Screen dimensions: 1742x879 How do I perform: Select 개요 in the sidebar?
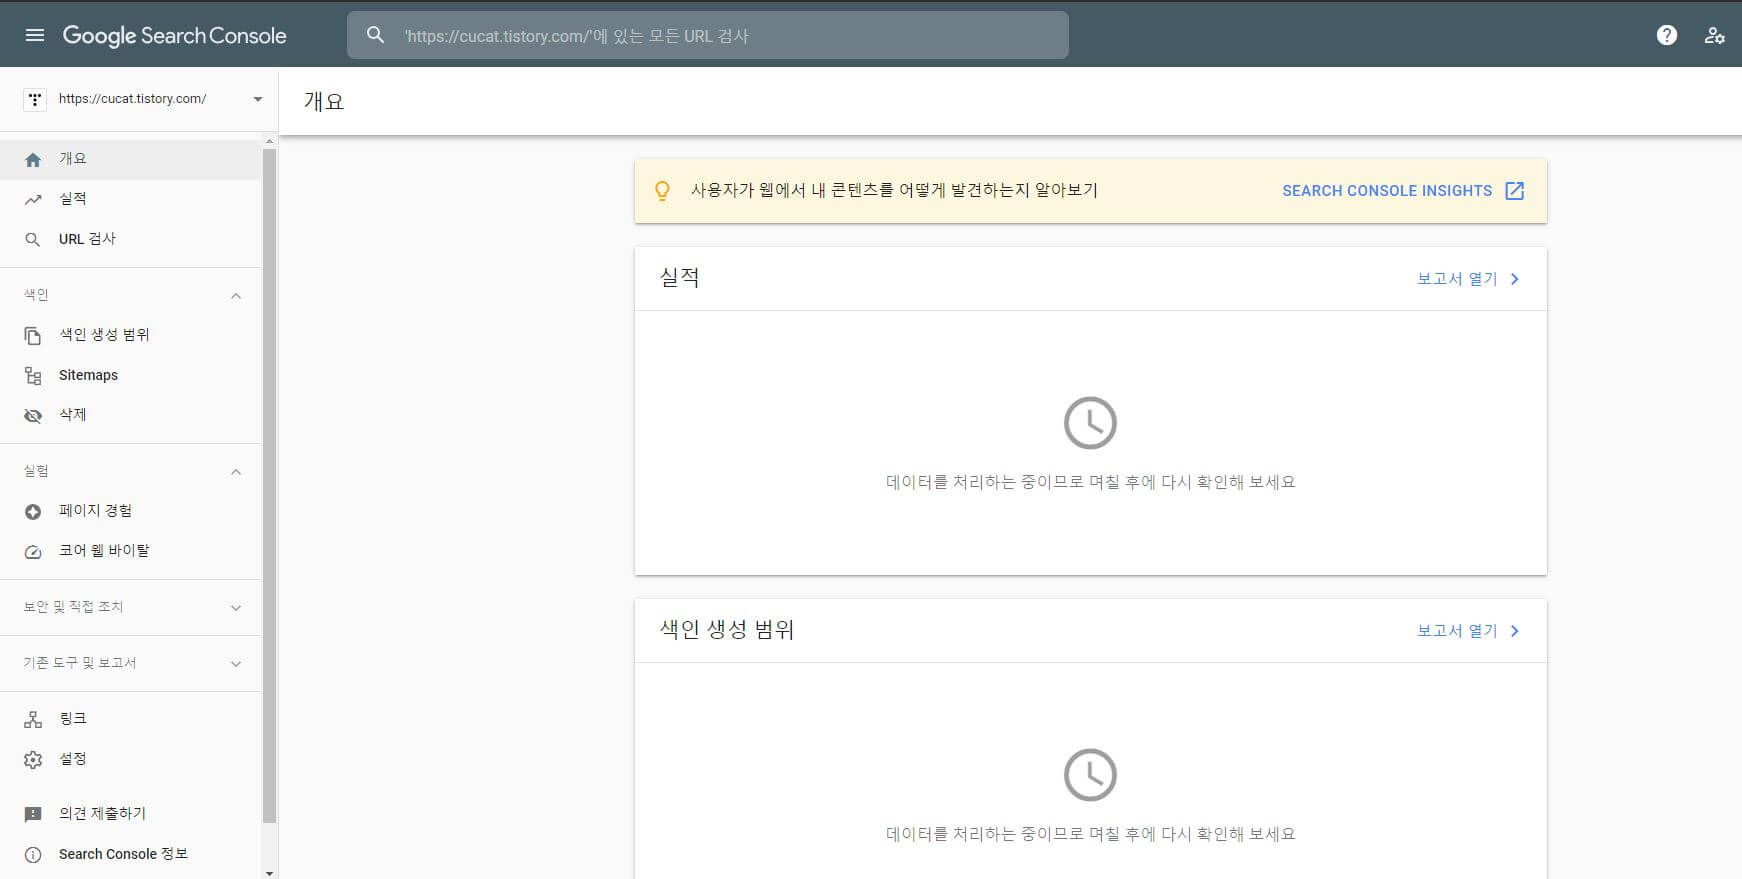(130, 160)
